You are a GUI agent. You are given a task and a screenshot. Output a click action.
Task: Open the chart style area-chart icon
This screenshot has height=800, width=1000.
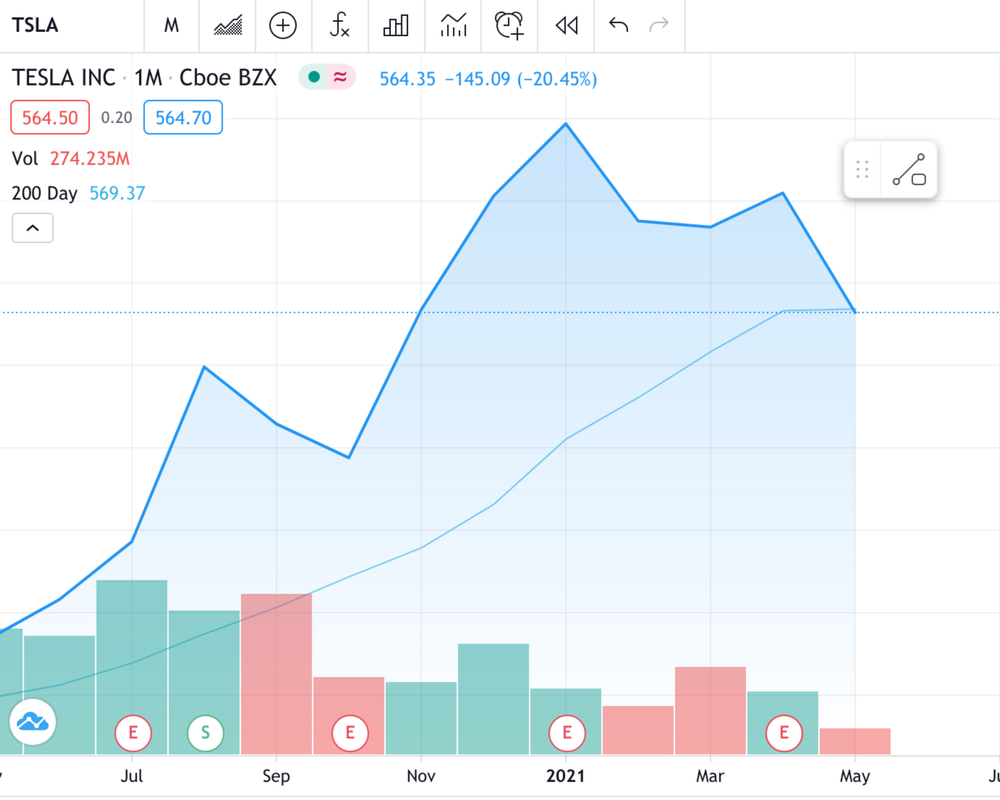click(x=228, y=26)
